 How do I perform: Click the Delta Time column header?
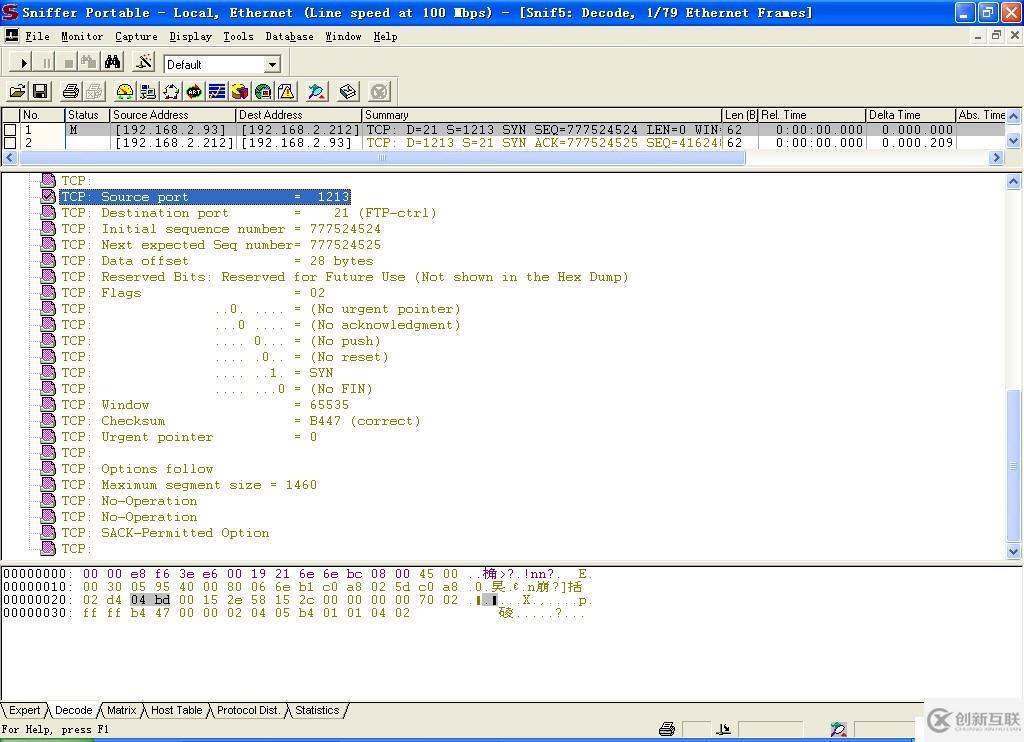coord(910,115)
